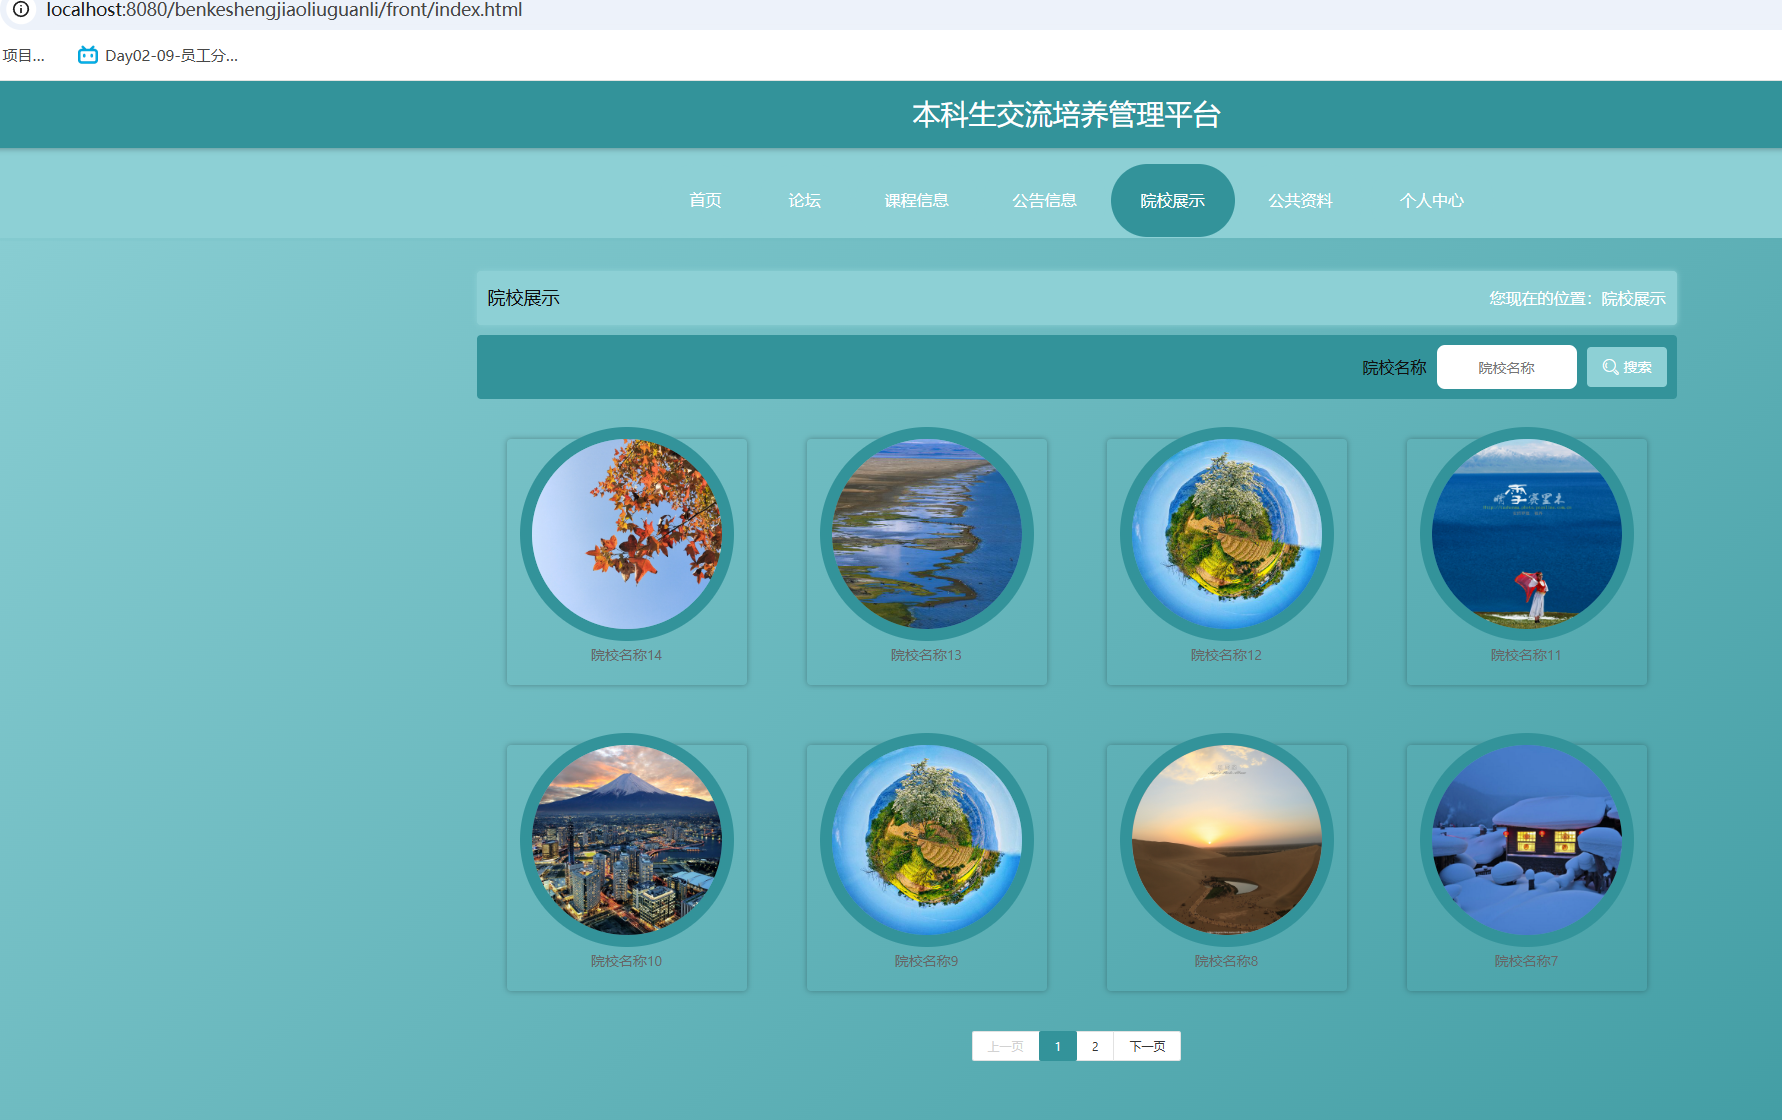Click the 搜索 button
Screen dimensions: 1782x1120
point(1626,367)
